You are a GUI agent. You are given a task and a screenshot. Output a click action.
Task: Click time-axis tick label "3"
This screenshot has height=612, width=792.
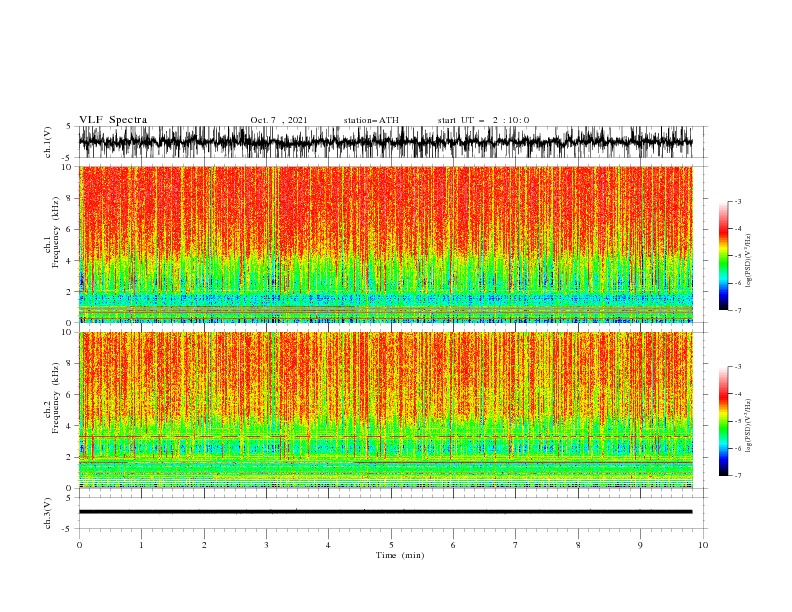click(266, 545)
